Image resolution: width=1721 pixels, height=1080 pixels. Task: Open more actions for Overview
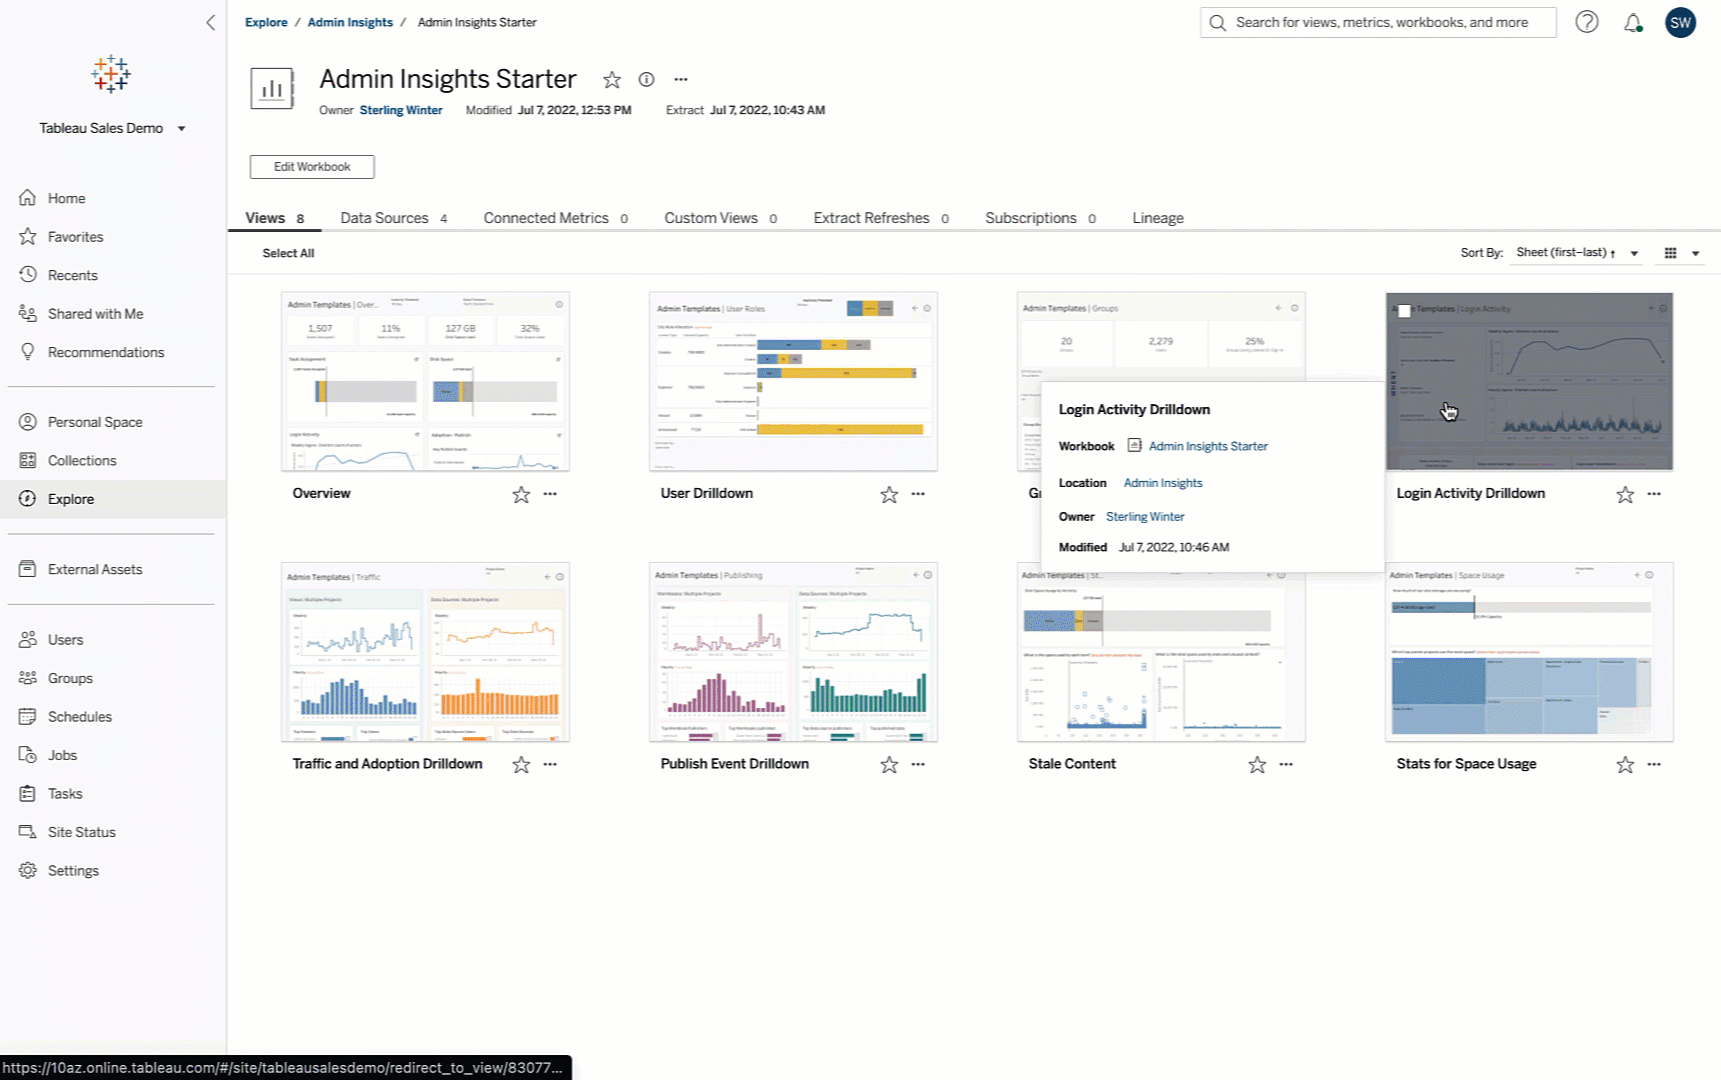coord(550,494)
